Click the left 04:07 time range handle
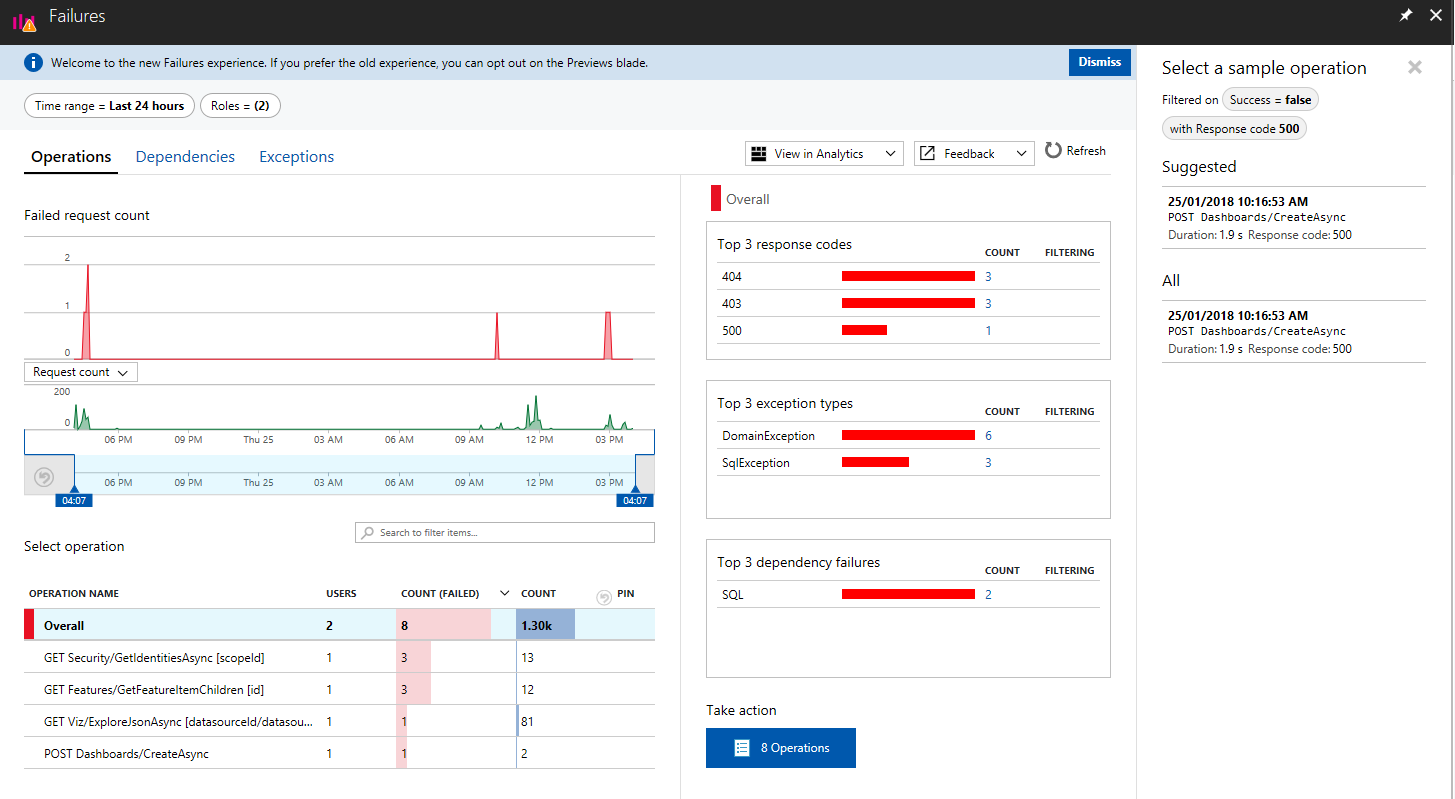 [x=74, y=500]
